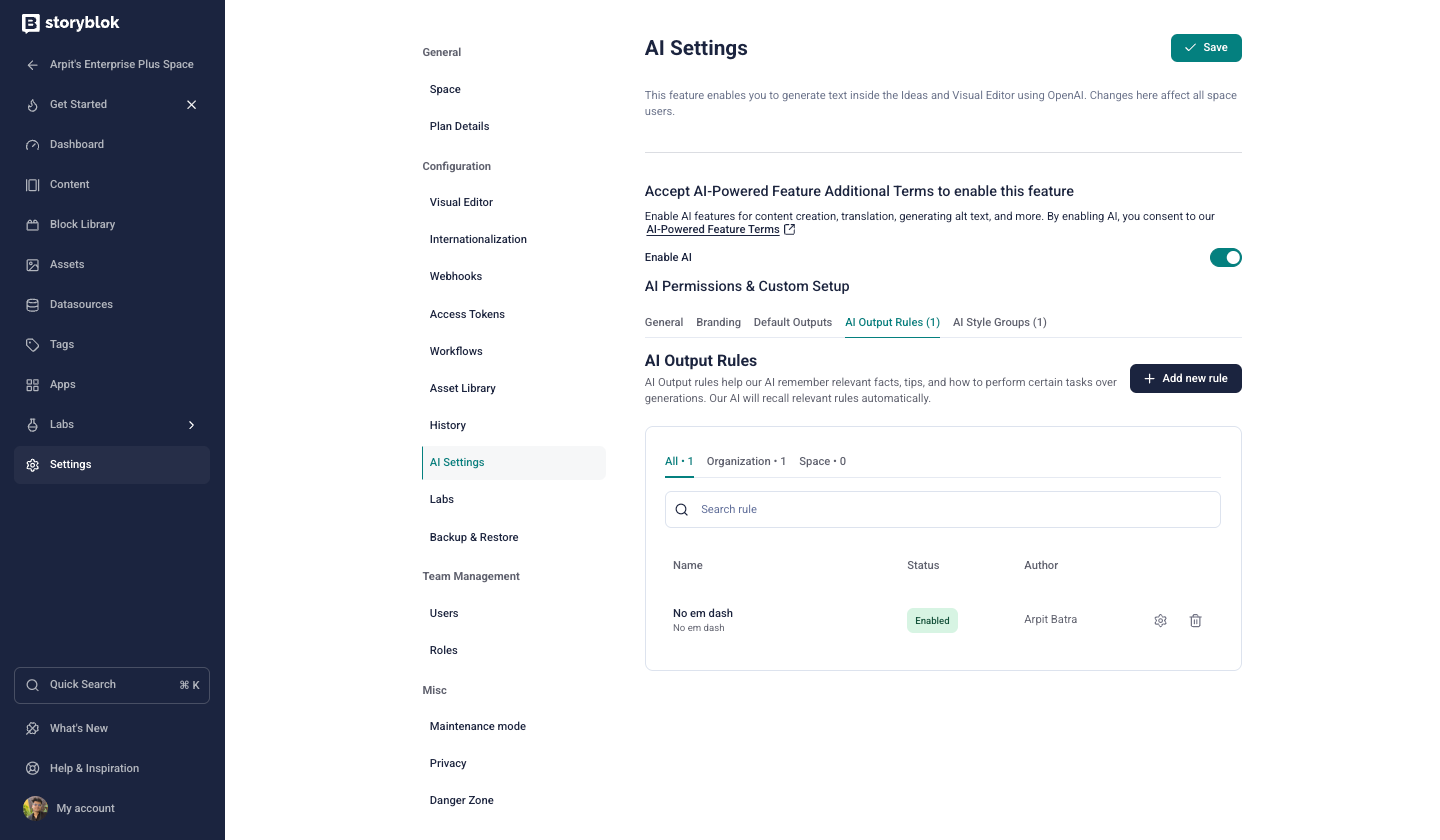Filter rules by Organization tab
The height and width of the screenshot is (840, 1440).
[746, 461]
